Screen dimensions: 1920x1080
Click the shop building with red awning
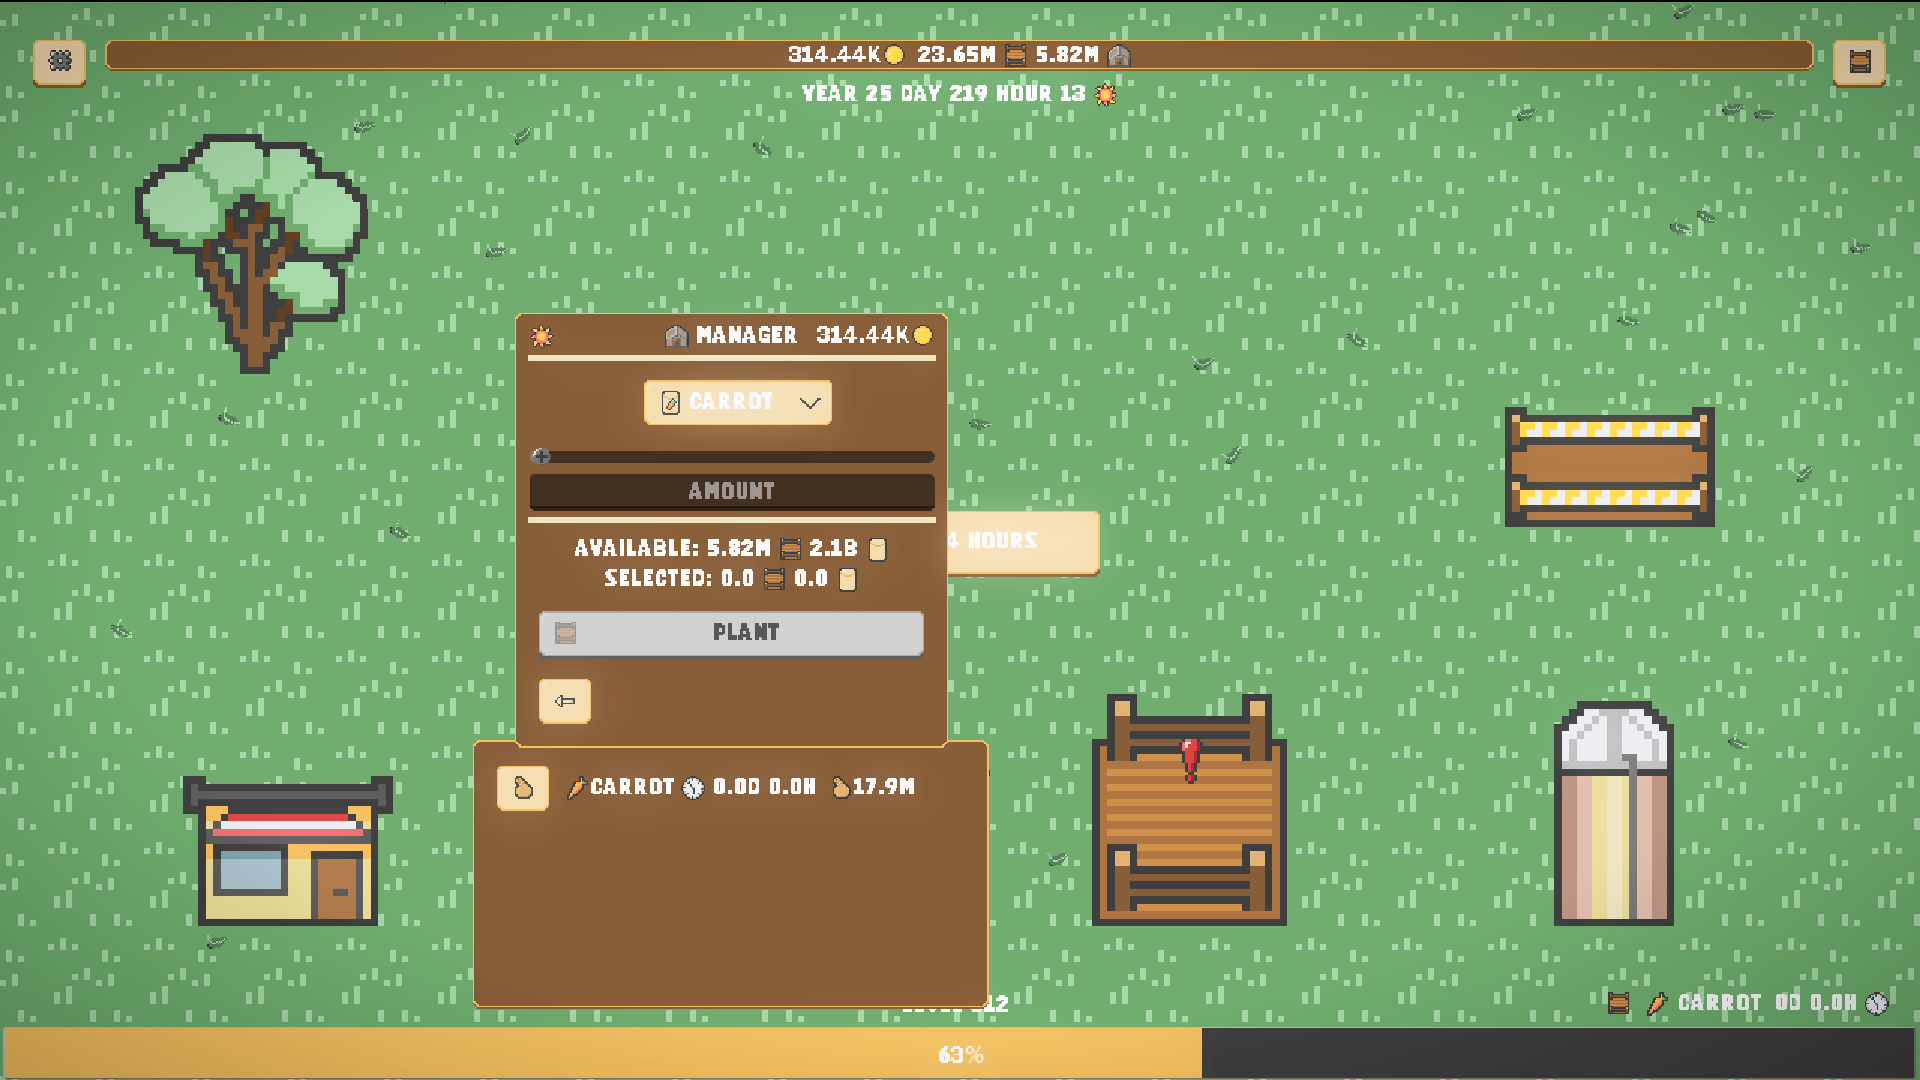pos(288,852)
